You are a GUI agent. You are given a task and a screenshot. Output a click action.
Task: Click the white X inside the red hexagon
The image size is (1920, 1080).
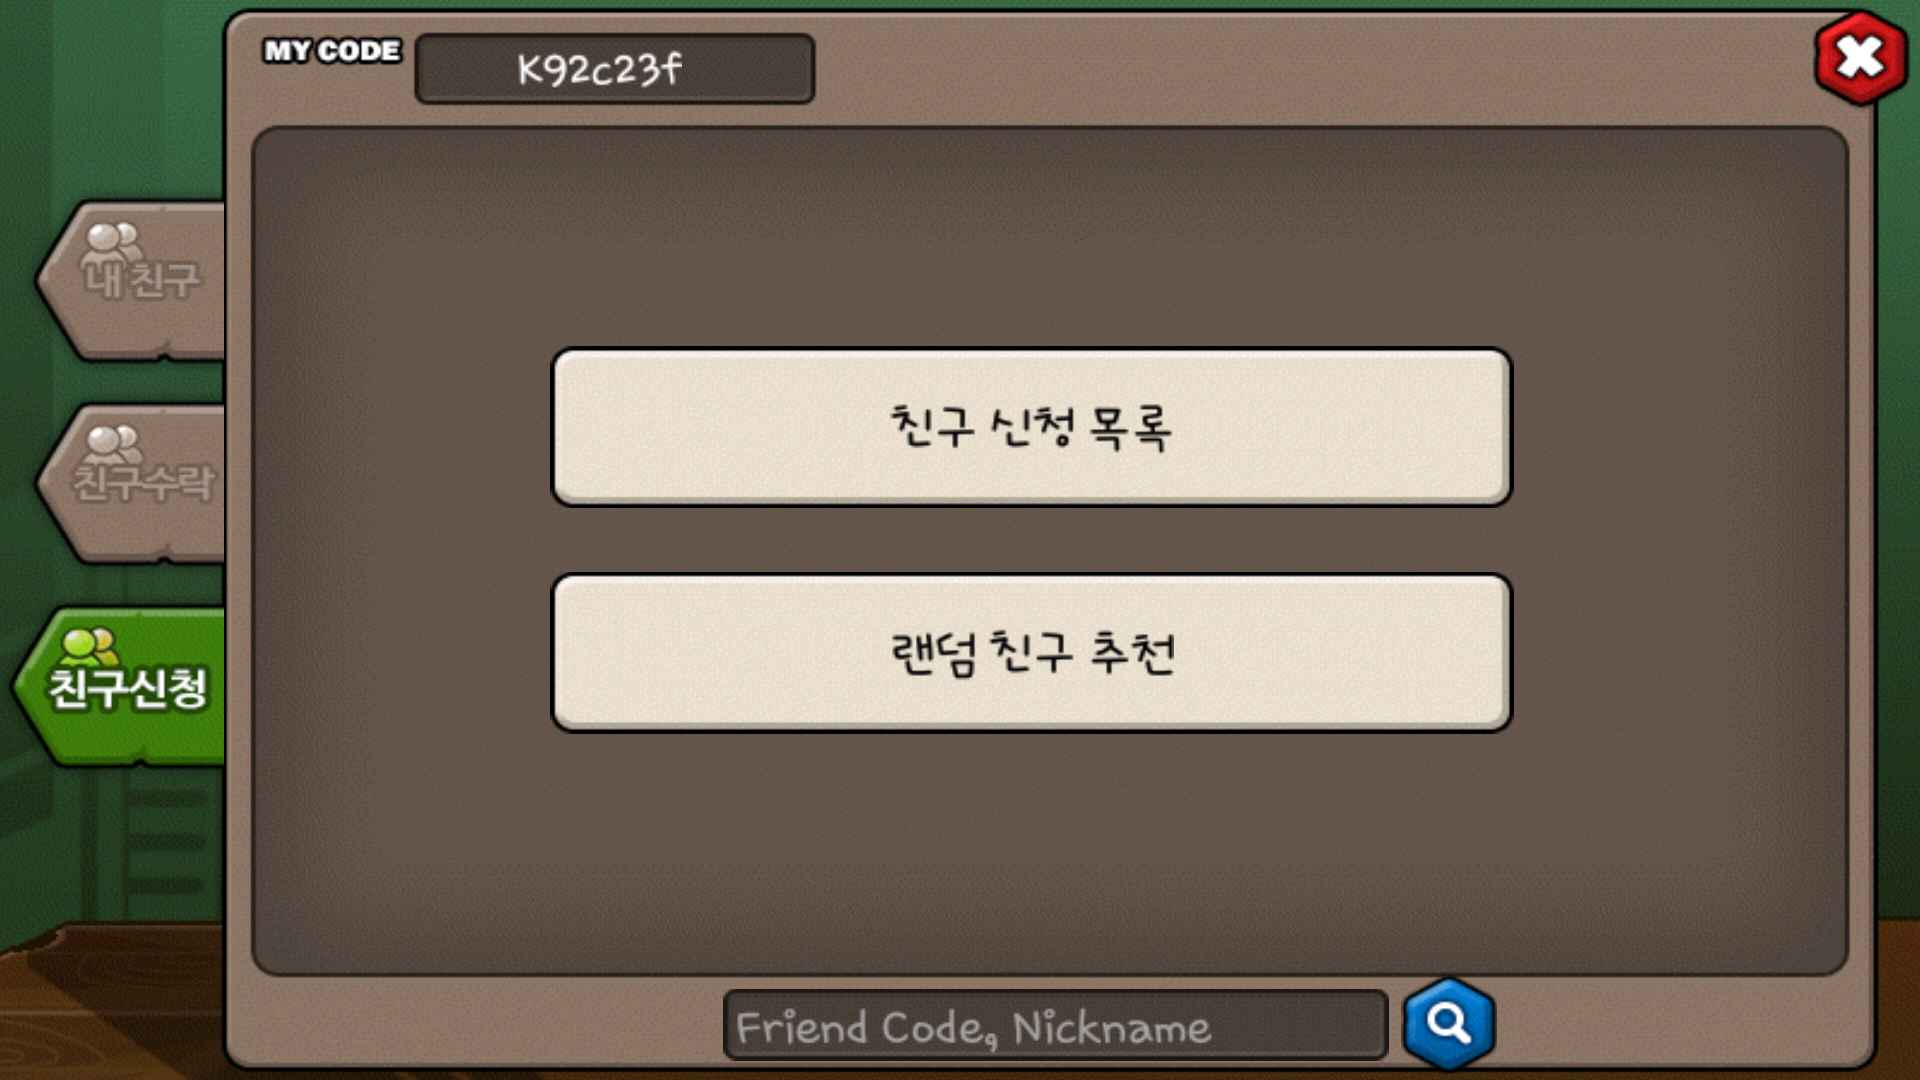(1860, 57)
